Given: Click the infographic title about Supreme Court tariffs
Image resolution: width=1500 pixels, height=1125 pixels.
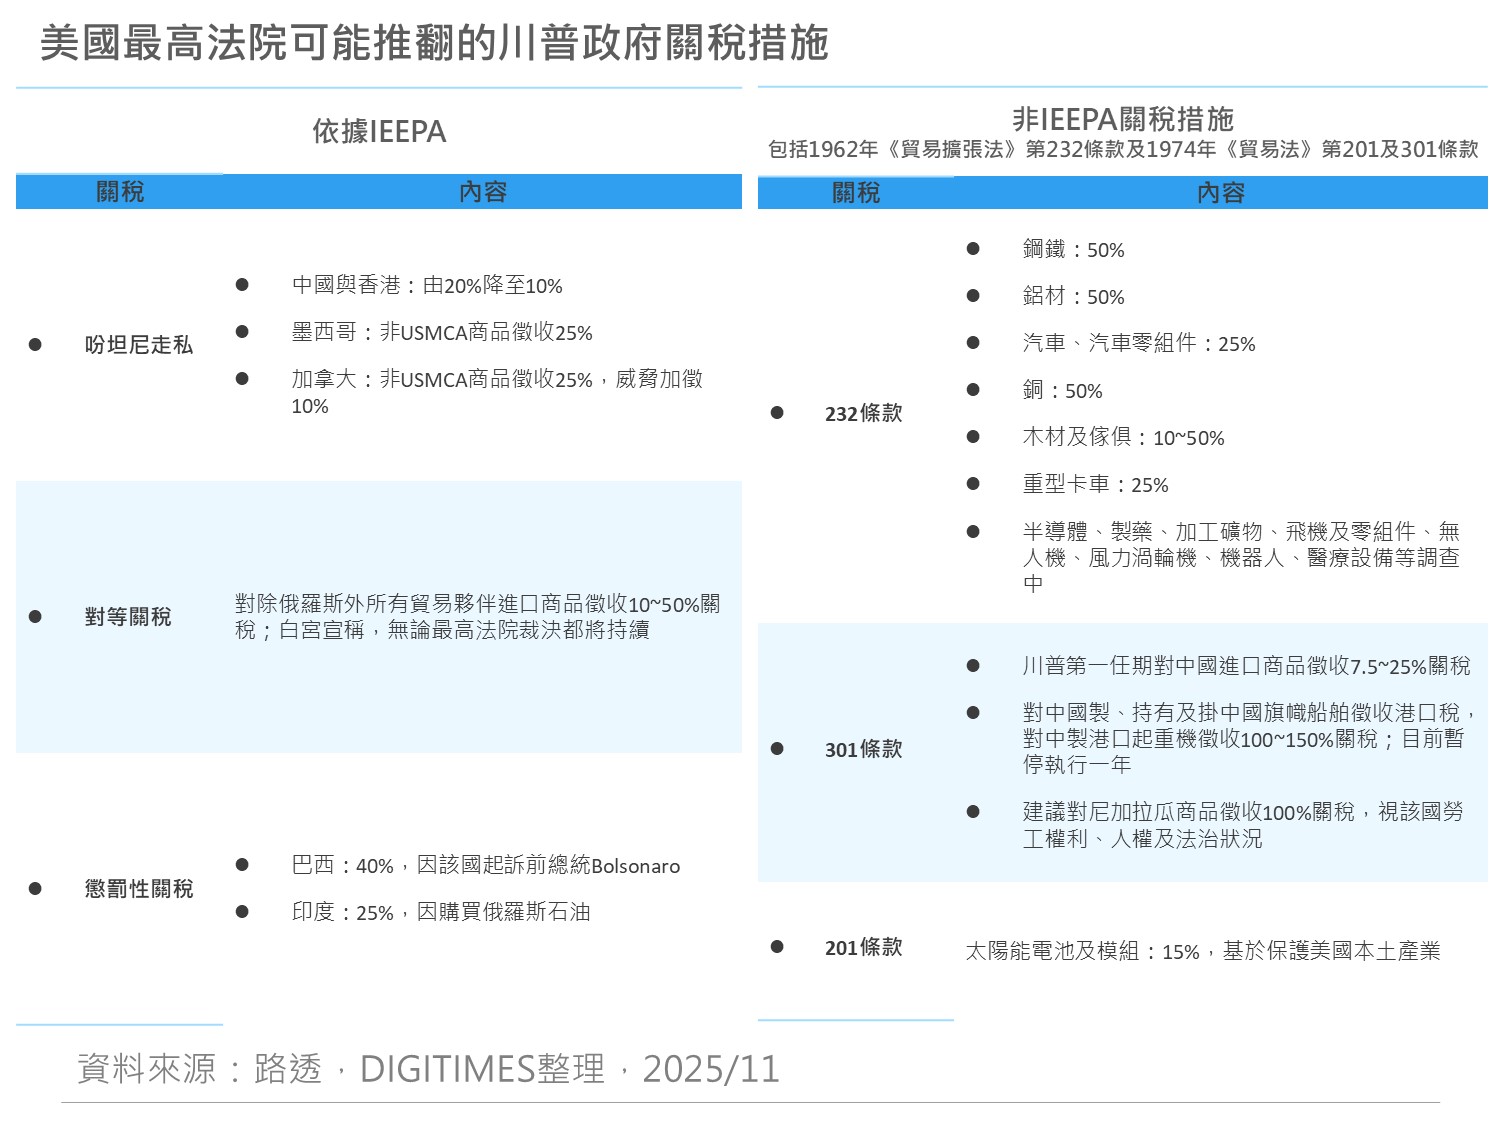Looking at the screenshot, I should pos(434,44).
